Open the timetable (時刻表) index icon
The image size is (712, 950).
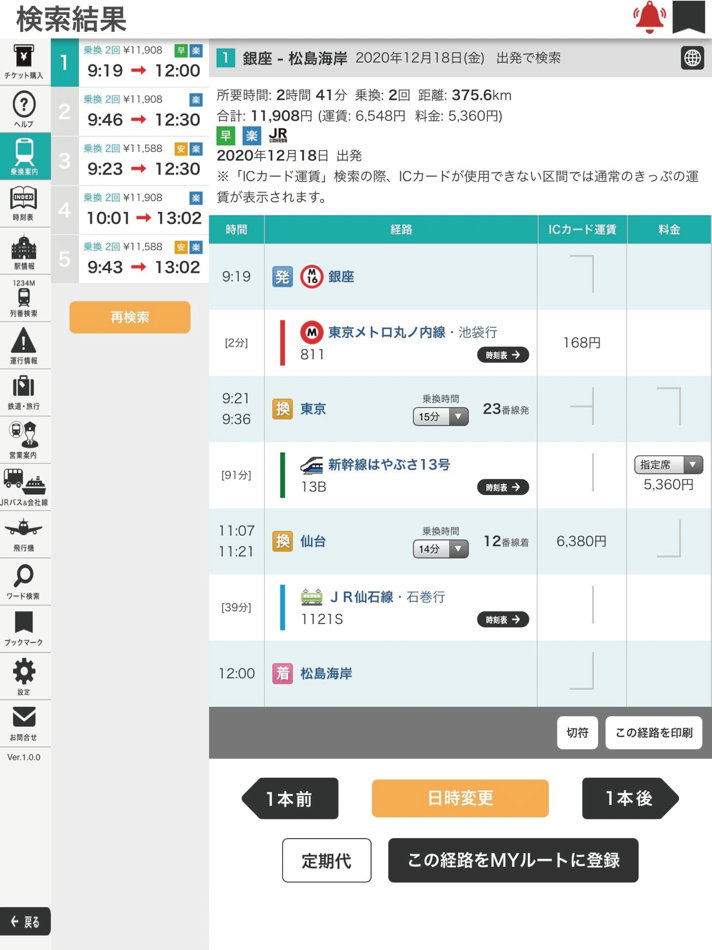point(24,204)
